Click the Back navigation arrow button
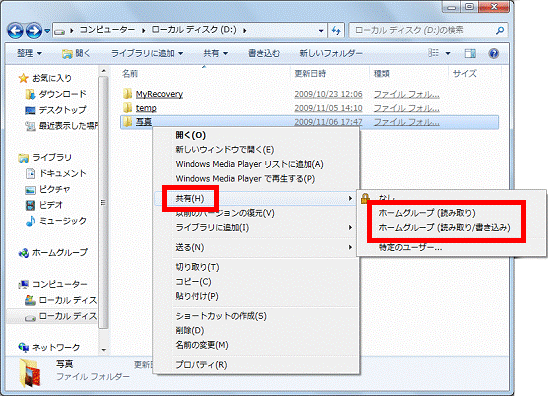This screenshot has height=396, width=548. 16,31
